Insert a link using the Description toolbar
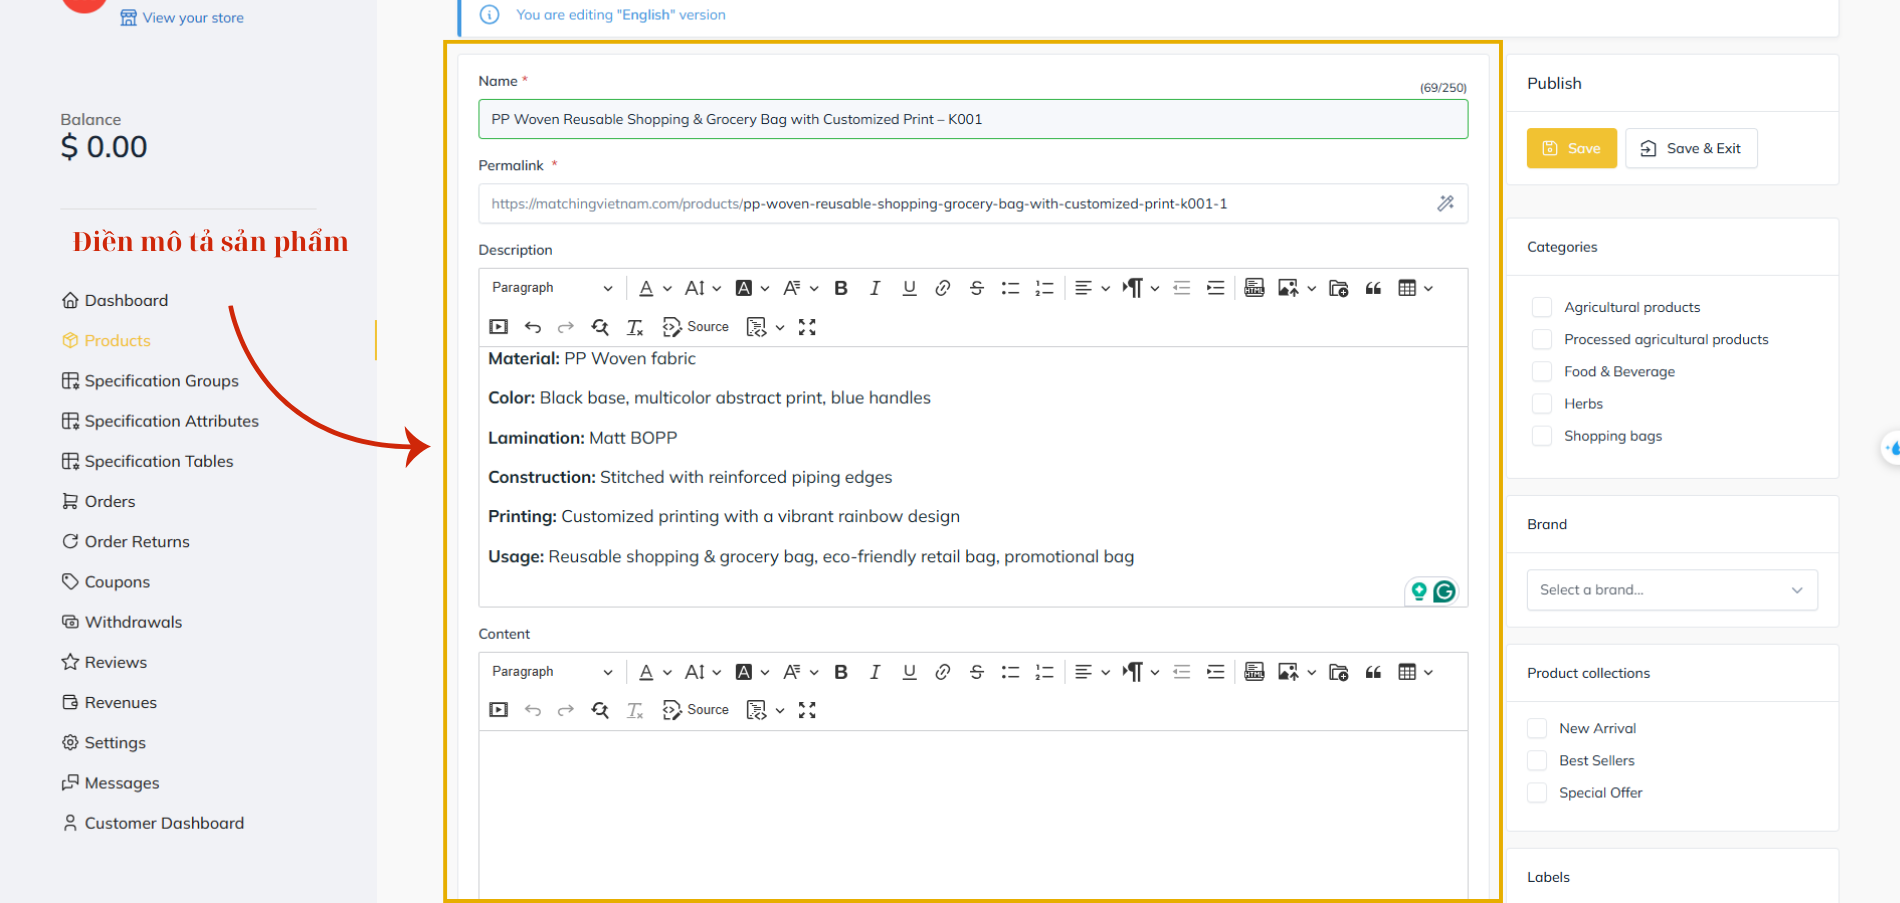The width and height of the screenshot is (1900, 903). pyautogui.click(x=942, y=288)
